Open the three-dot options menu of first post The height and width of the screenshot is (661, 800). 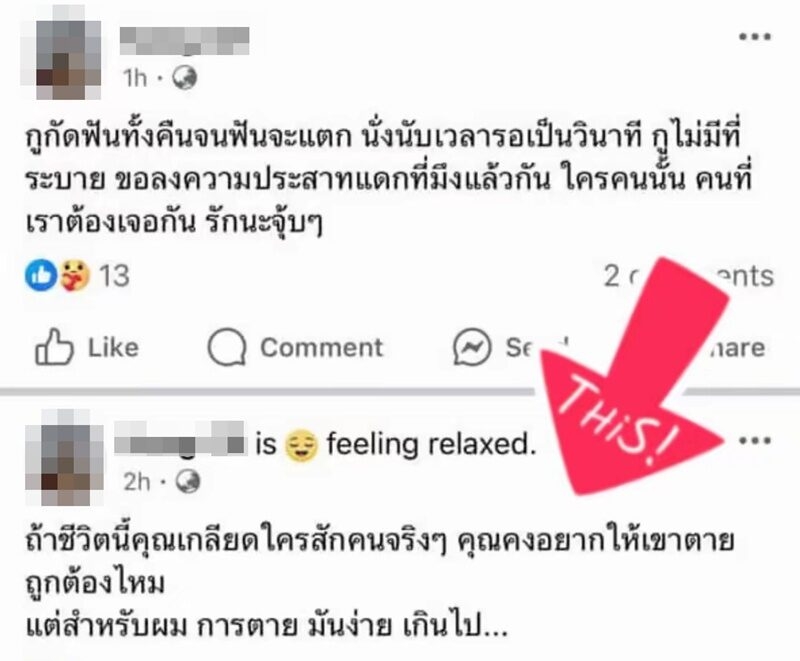[755, 36]
